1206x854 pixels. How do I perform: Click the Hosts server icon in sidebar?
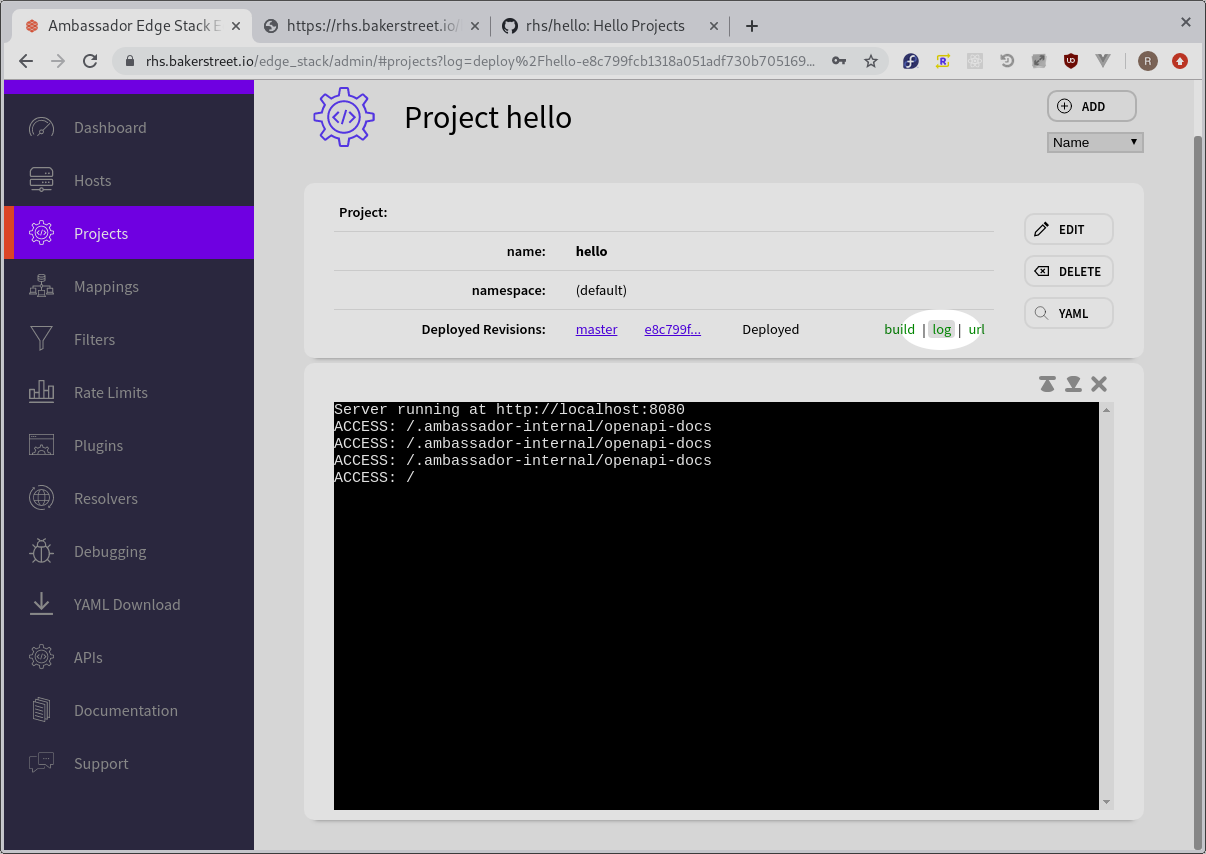click(41, 180)
